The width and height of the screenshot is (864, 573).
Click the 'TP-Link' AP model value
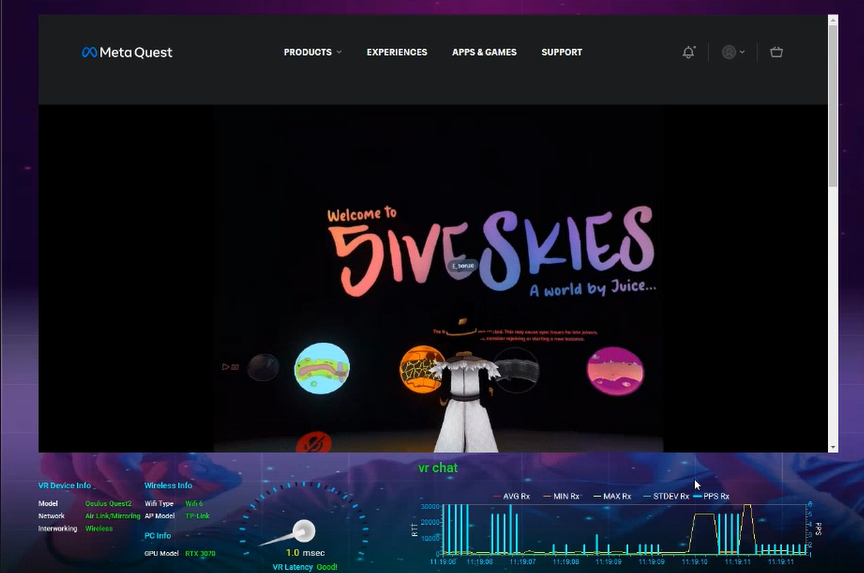coord(197,516)
